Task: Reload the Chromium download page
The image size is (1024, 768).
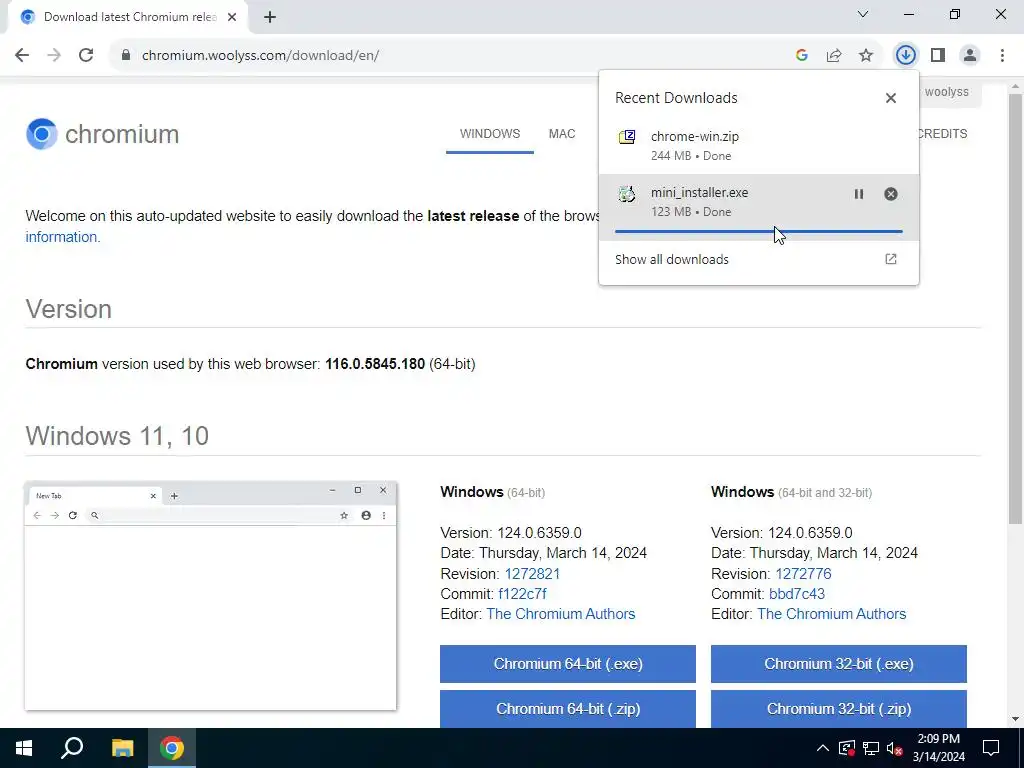Action: (x=86, y=55)
